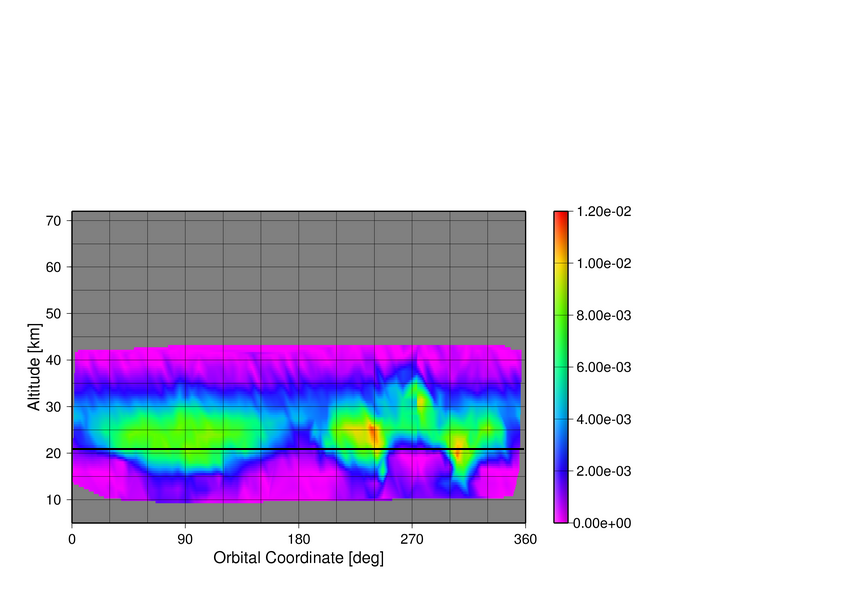Click the y-axis tick label 50
Image resolution: width=842 pixels, height=595 pixels.
[54, 314]
